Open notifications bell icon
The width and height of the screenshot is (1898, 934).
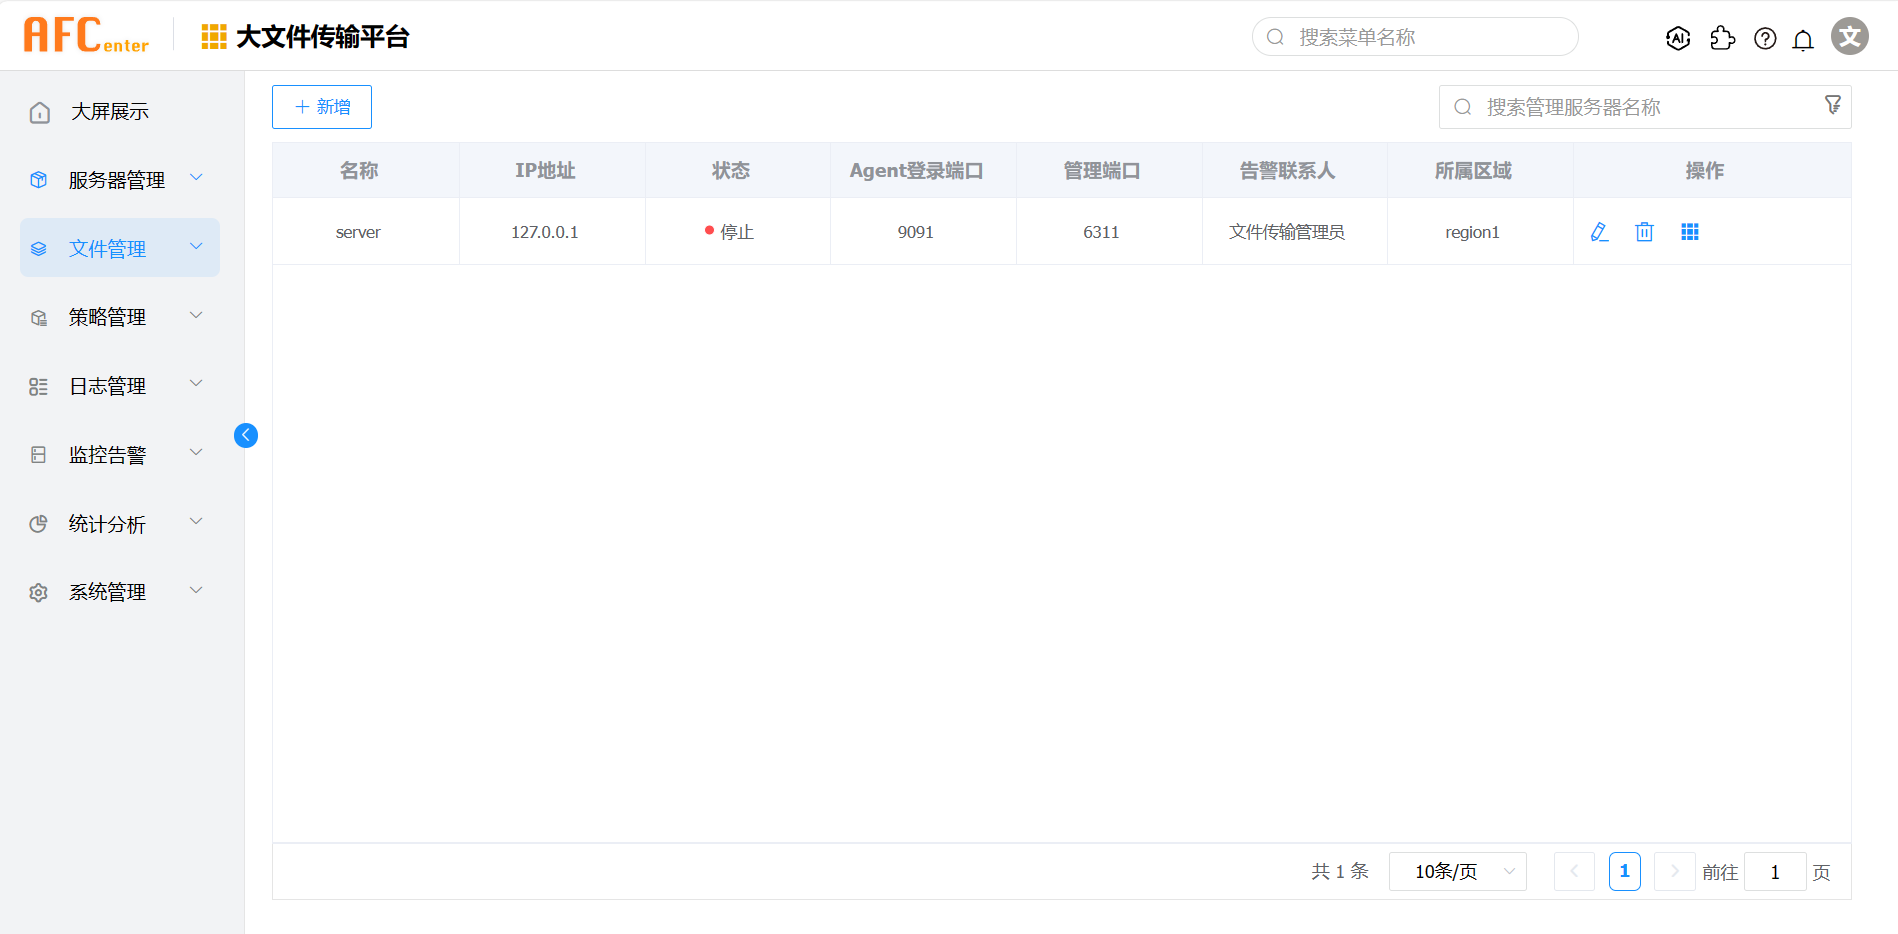click(x=1803, y=39)
